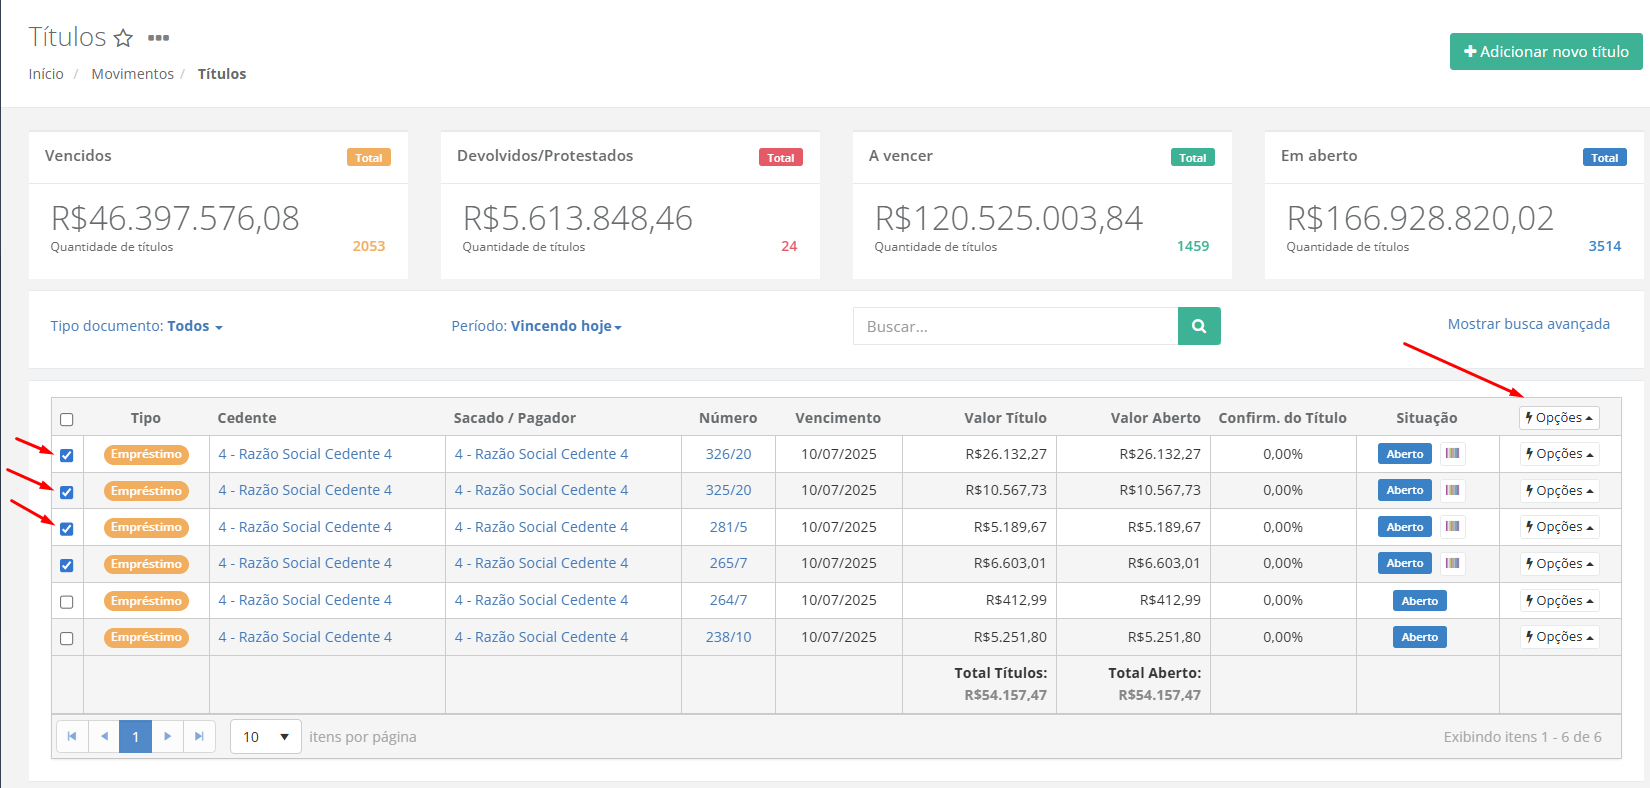Click the Aberto status badge for título 264/7
The width and height of the screenshot is (1650, 788).
click(x=1419, y=601)
